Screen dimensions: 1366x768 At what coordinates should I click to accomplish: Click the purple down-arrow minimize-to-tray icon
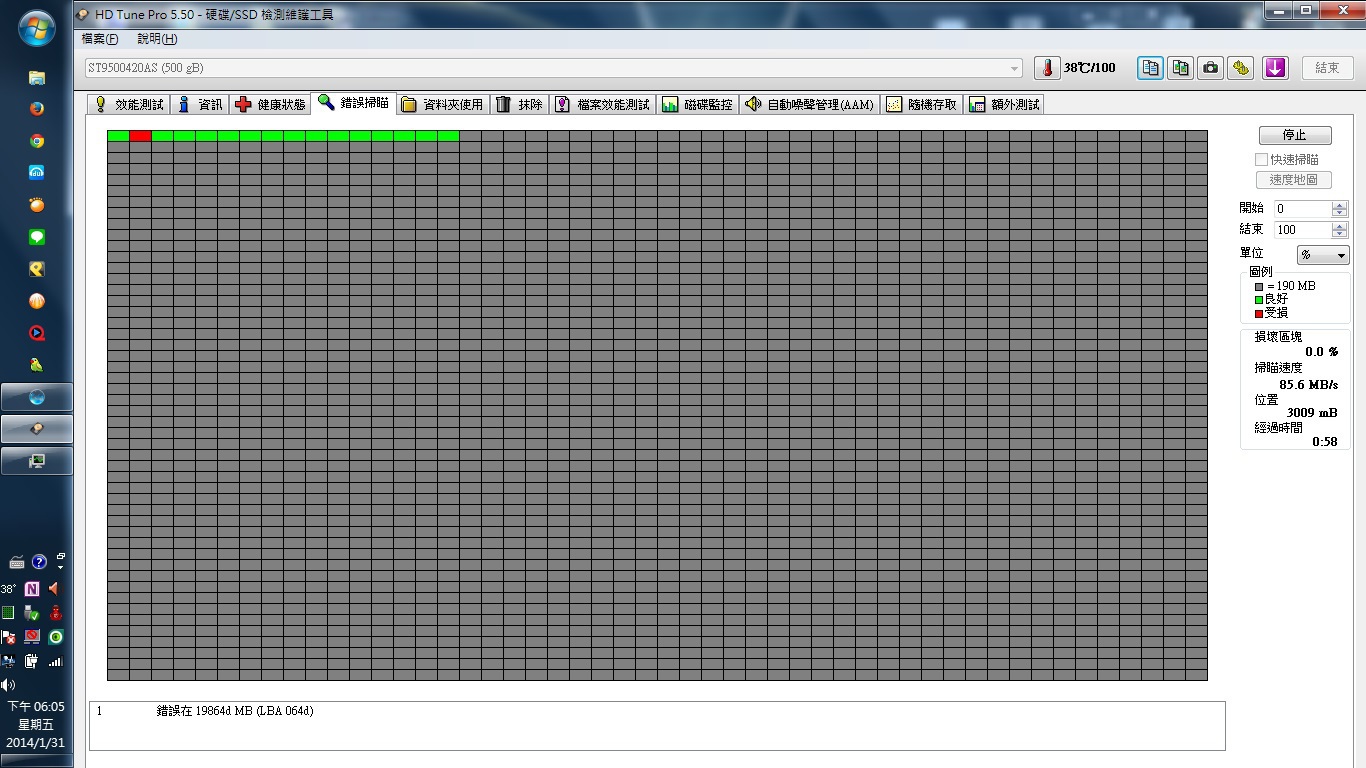pos(1275,68)
